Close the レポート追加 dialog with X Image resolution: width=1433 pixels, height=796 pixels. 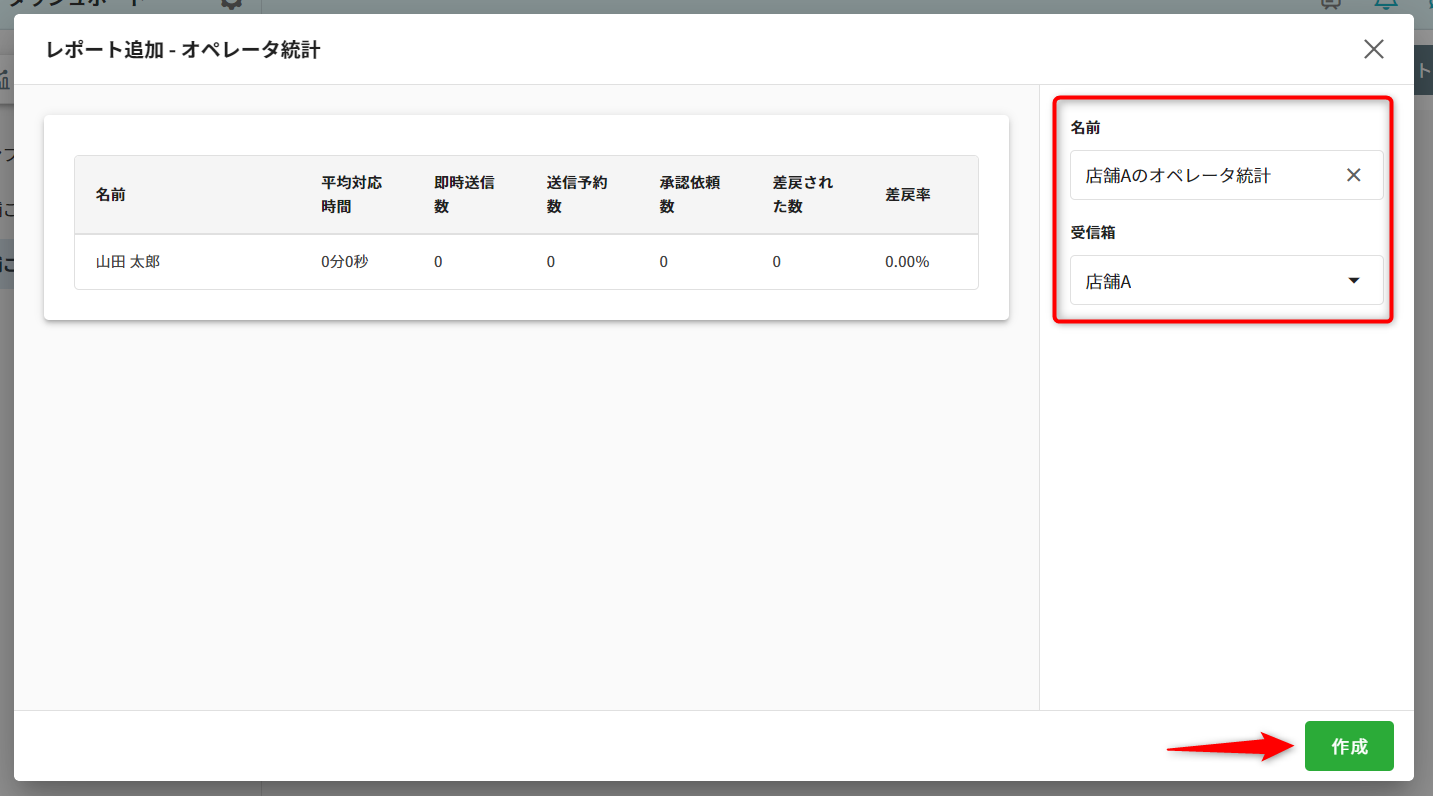(x=1374, y=49)
